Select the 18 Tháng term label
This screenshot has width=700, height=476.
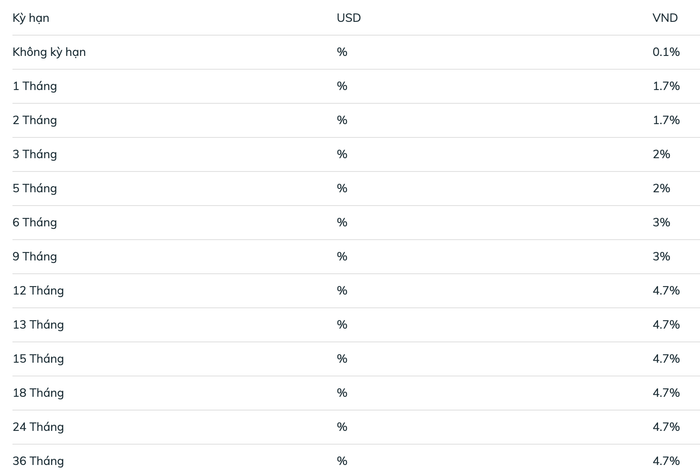click(38, 392)
